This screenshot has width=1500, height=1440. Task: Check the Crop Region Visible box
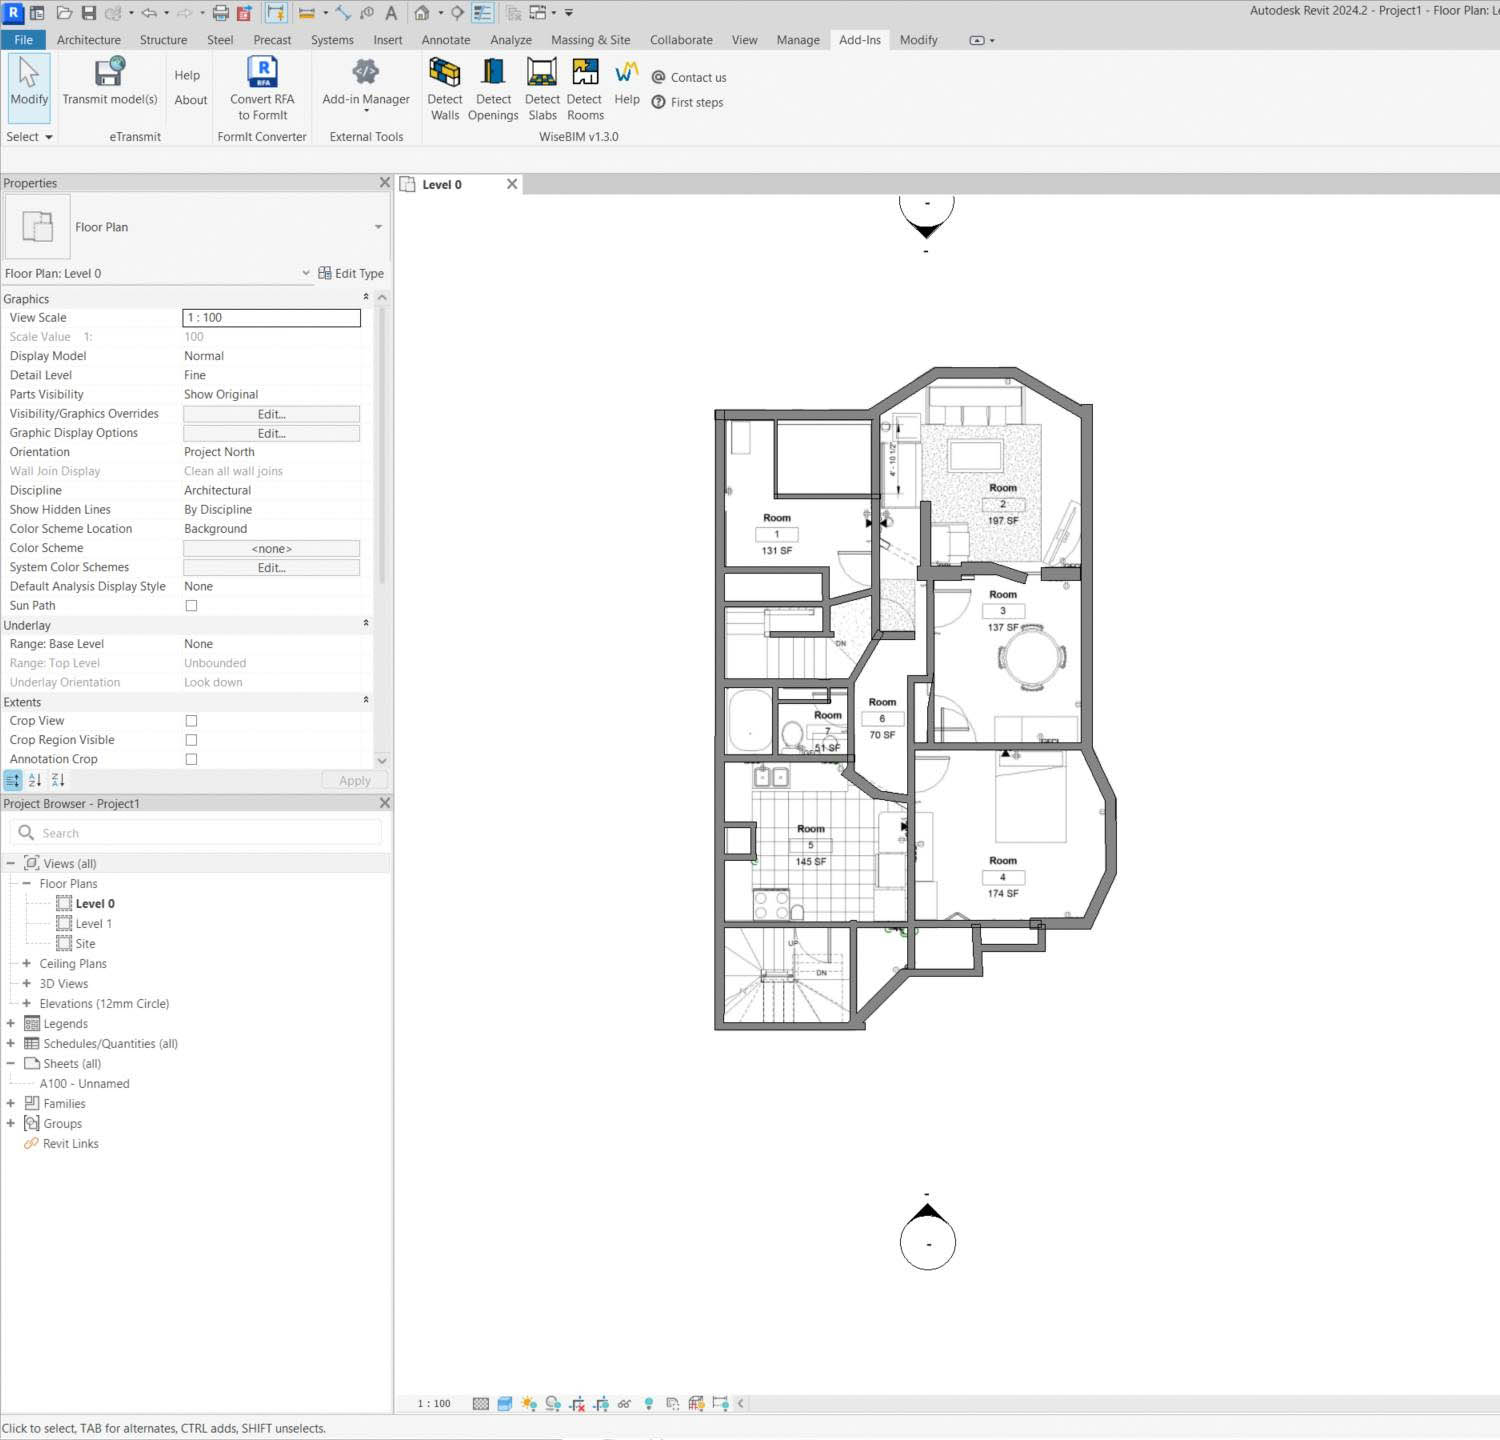point(191,740)
